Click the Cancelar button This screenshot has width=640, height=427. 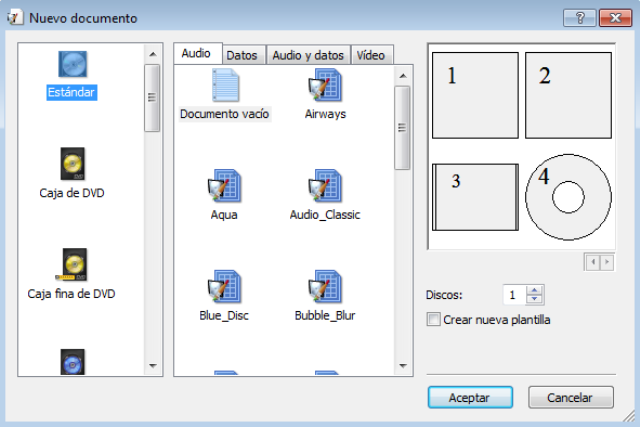click(571, 397)
